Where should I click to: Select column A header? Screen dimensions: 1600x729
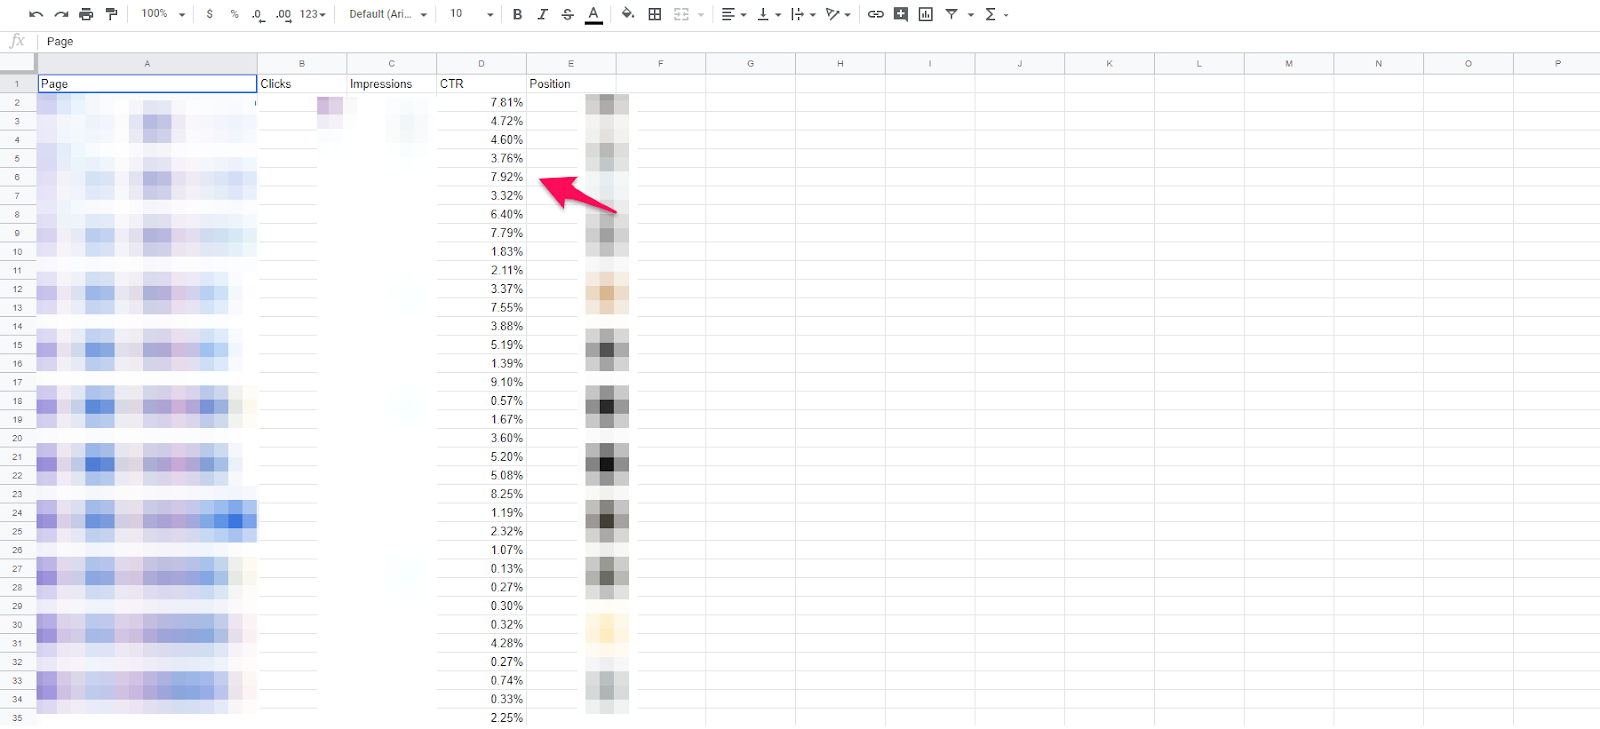coord(147,63)
